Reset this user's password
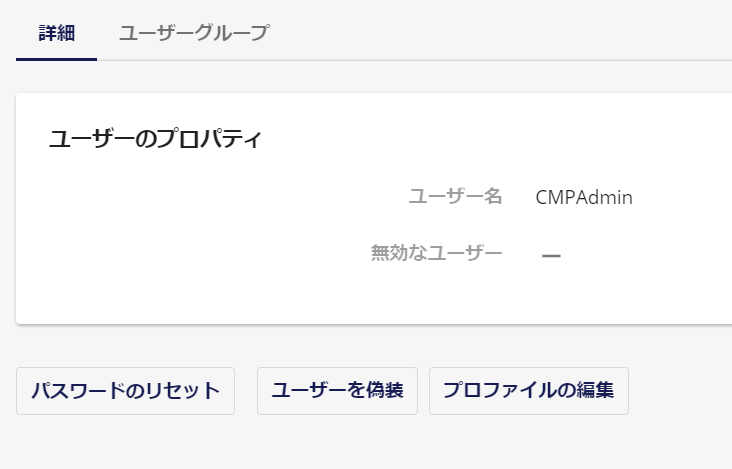The width and height of the screenshot is (732, 469). tap(126, 391)
